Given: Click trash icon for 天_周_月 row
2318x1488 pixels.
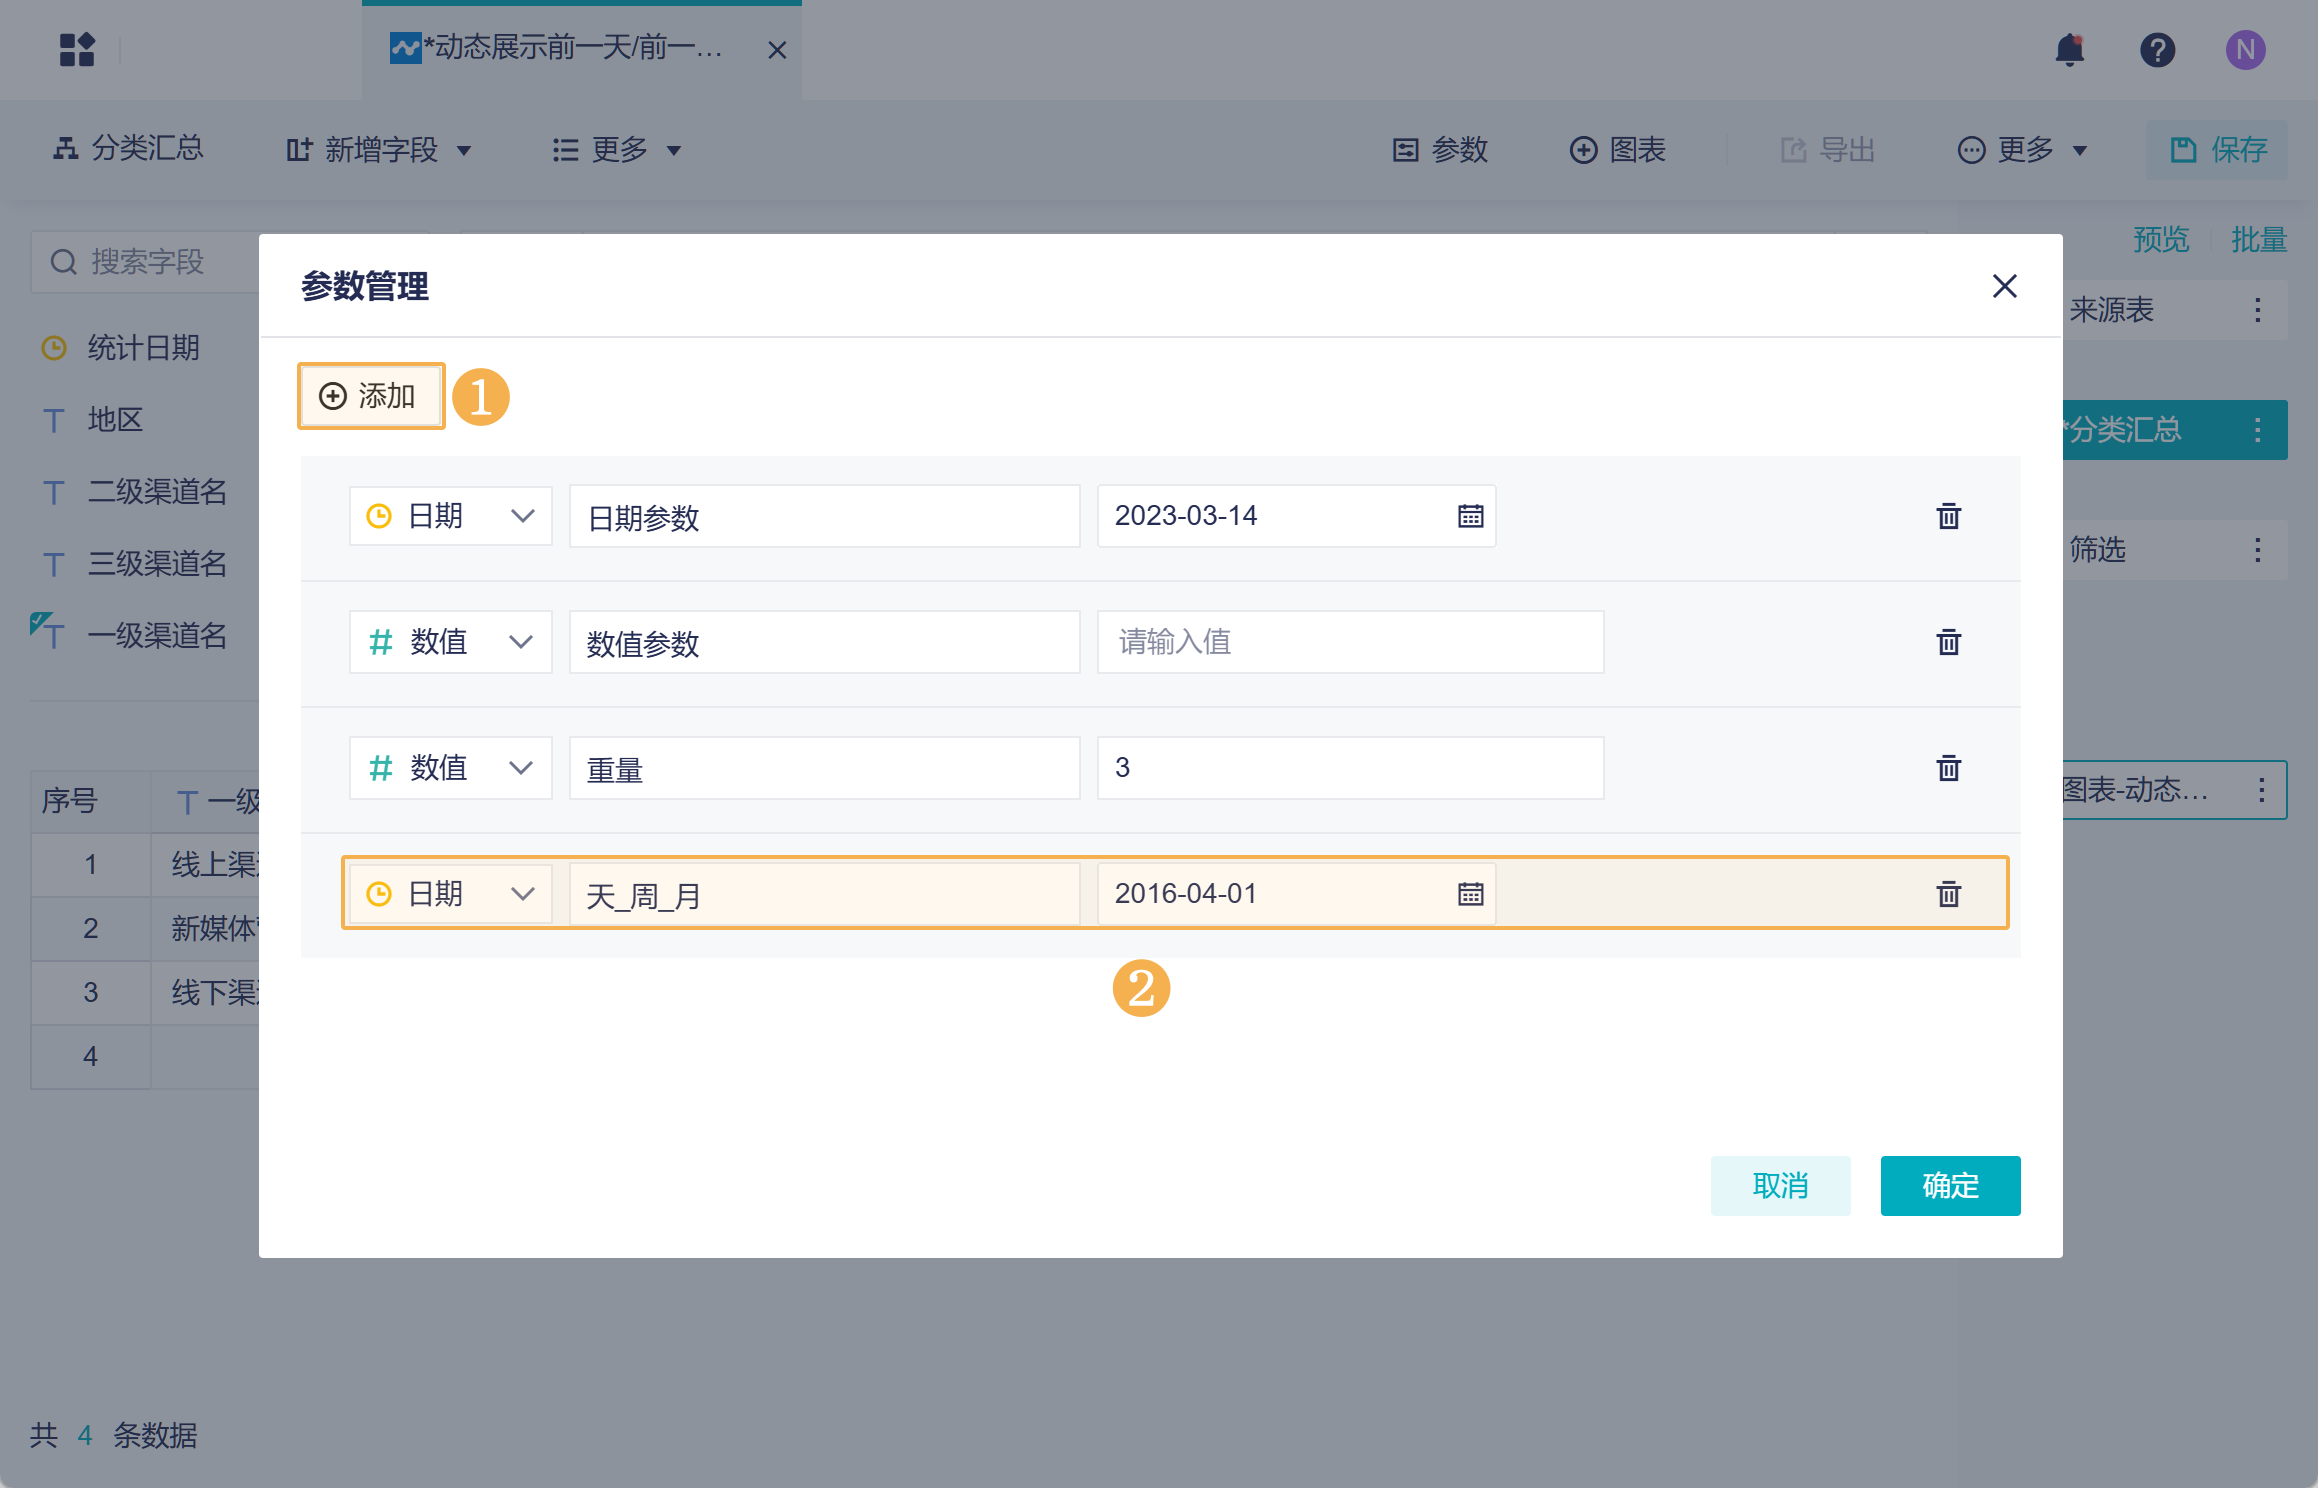Looking at the screenshot, I should 1948,894.
